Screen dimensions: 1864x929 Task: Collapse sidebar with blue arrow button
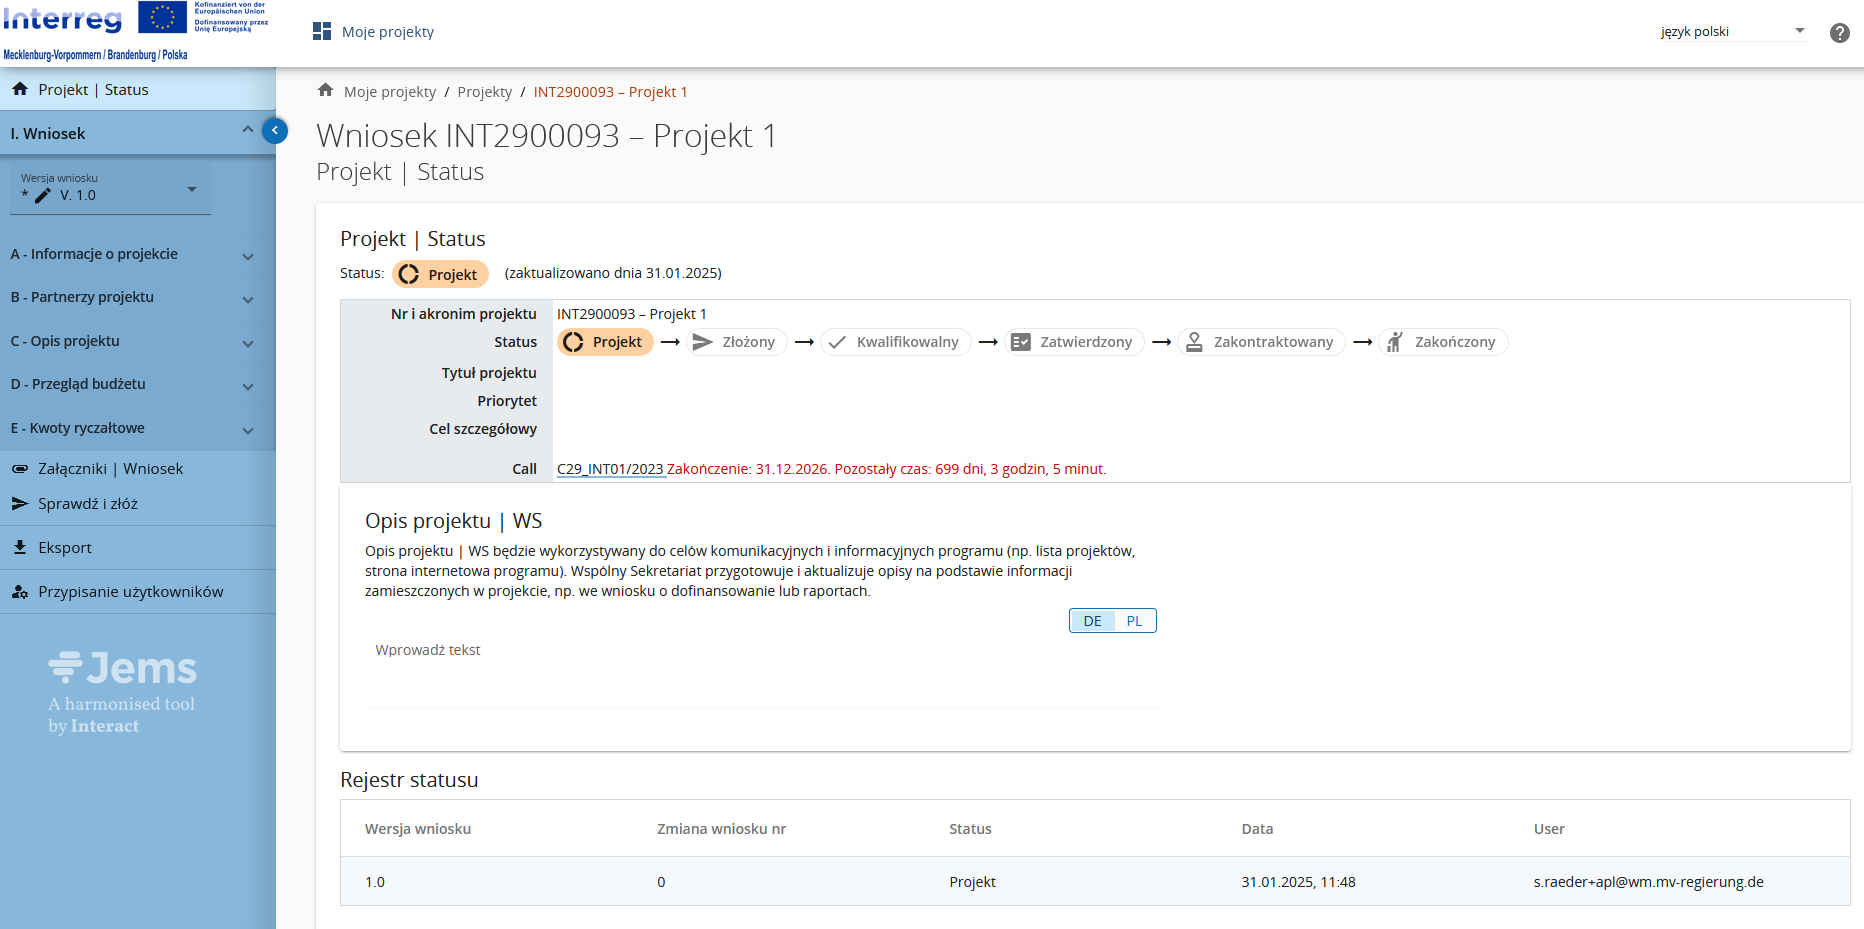[274, 130]
